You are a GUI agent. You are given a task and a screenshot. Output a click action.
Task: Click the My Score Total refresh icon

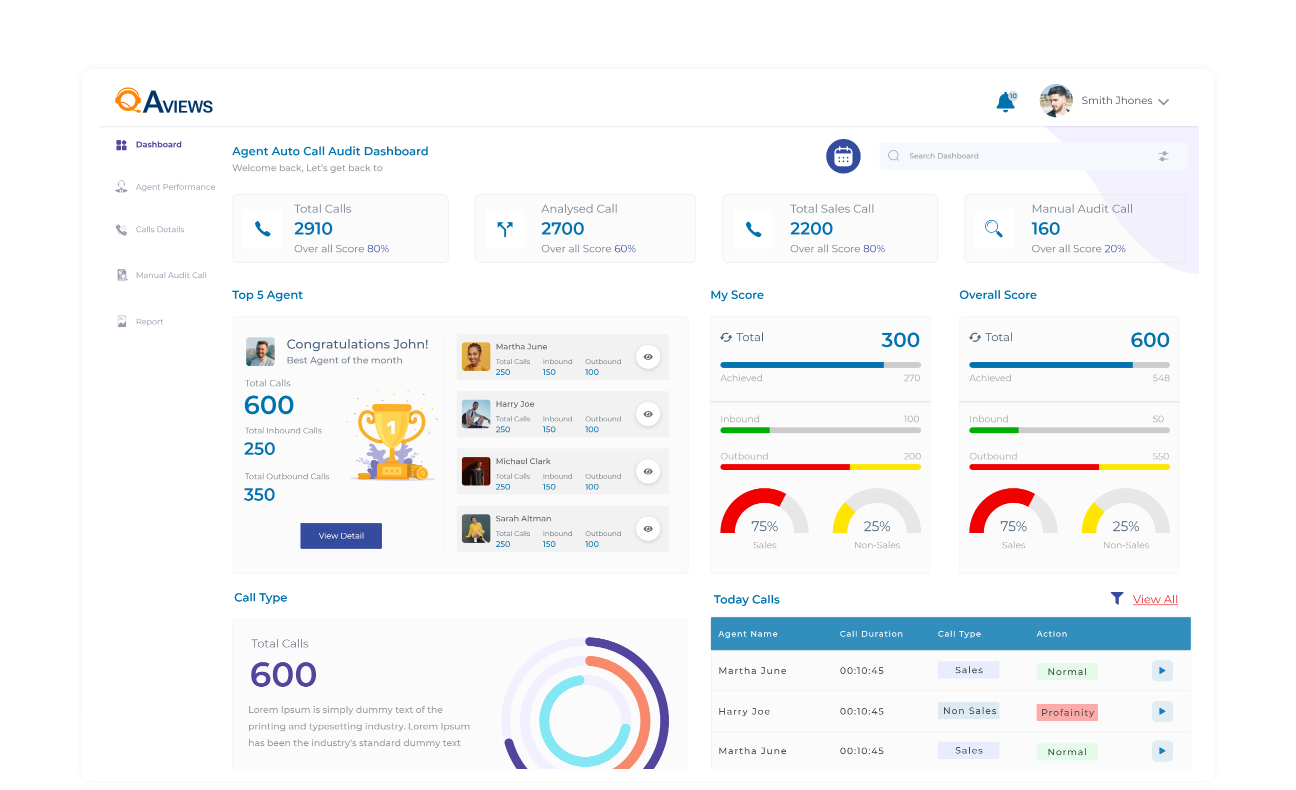pyautogui.click(x=726, y=338)
